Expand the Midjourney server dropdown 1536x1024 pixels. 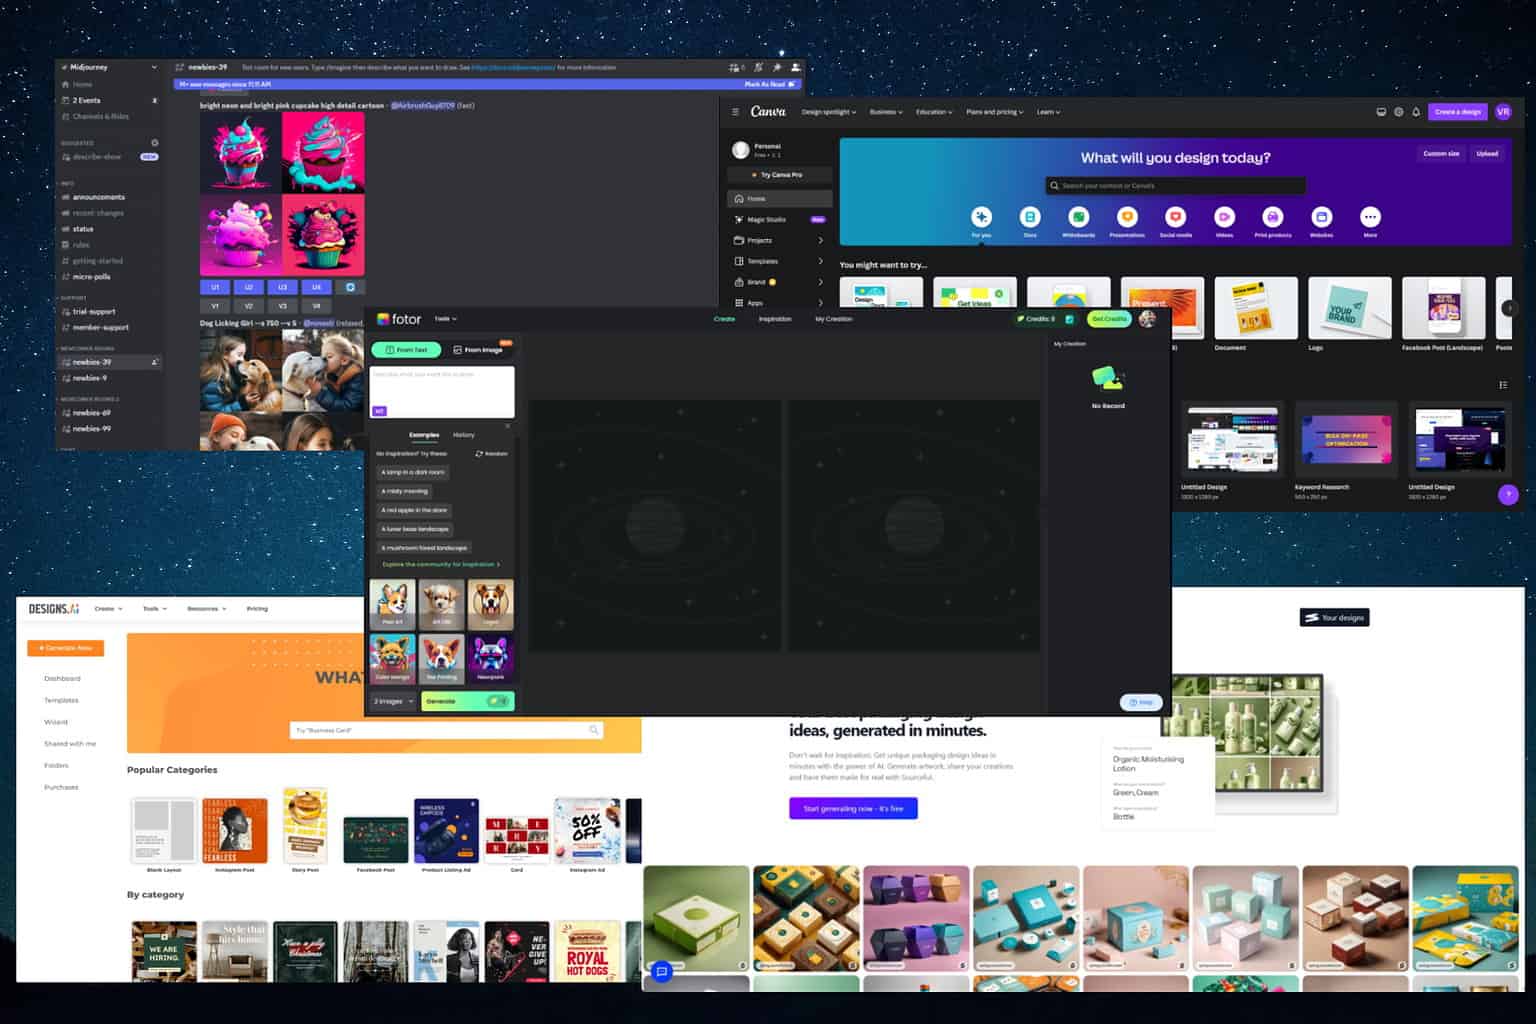click(153, 67)
